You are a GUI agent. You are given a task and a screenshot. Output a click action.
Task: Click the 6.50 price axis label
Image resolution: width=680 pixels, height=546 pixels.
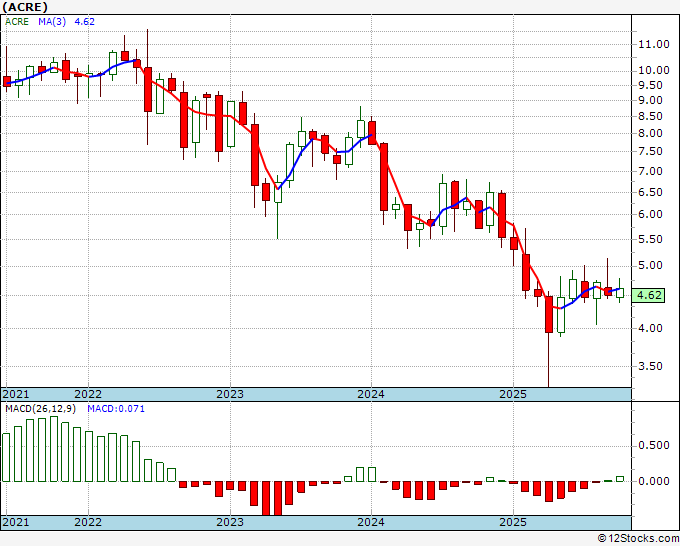click(x=650, y=192)
